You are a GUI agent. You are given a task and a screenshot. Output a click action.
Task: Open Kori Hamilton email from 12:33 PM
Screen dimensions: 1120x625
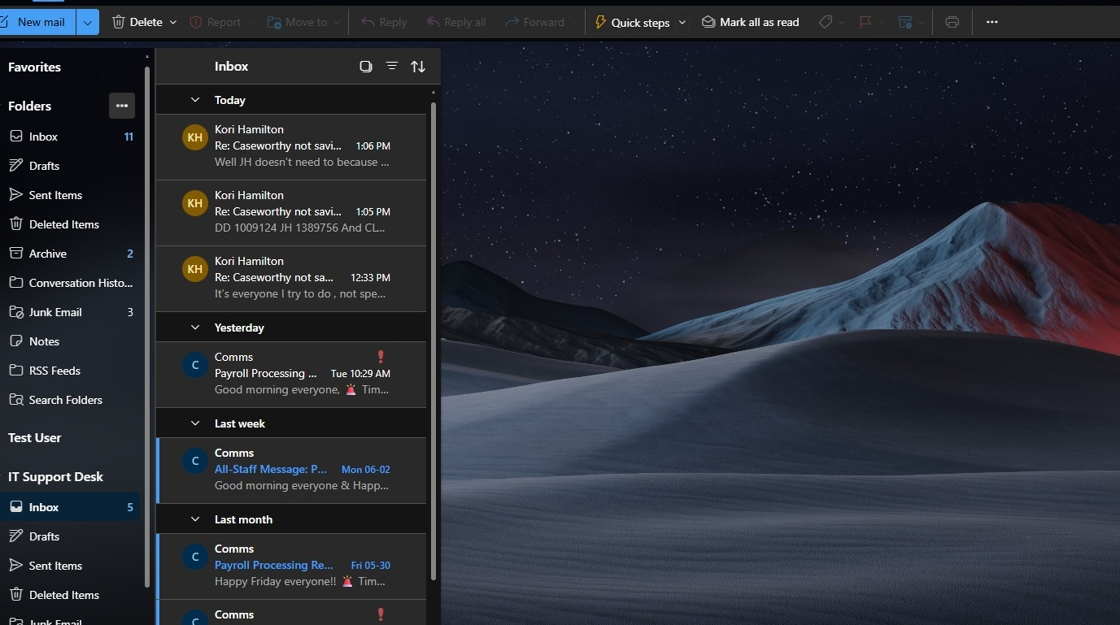[x=291, y=278]
